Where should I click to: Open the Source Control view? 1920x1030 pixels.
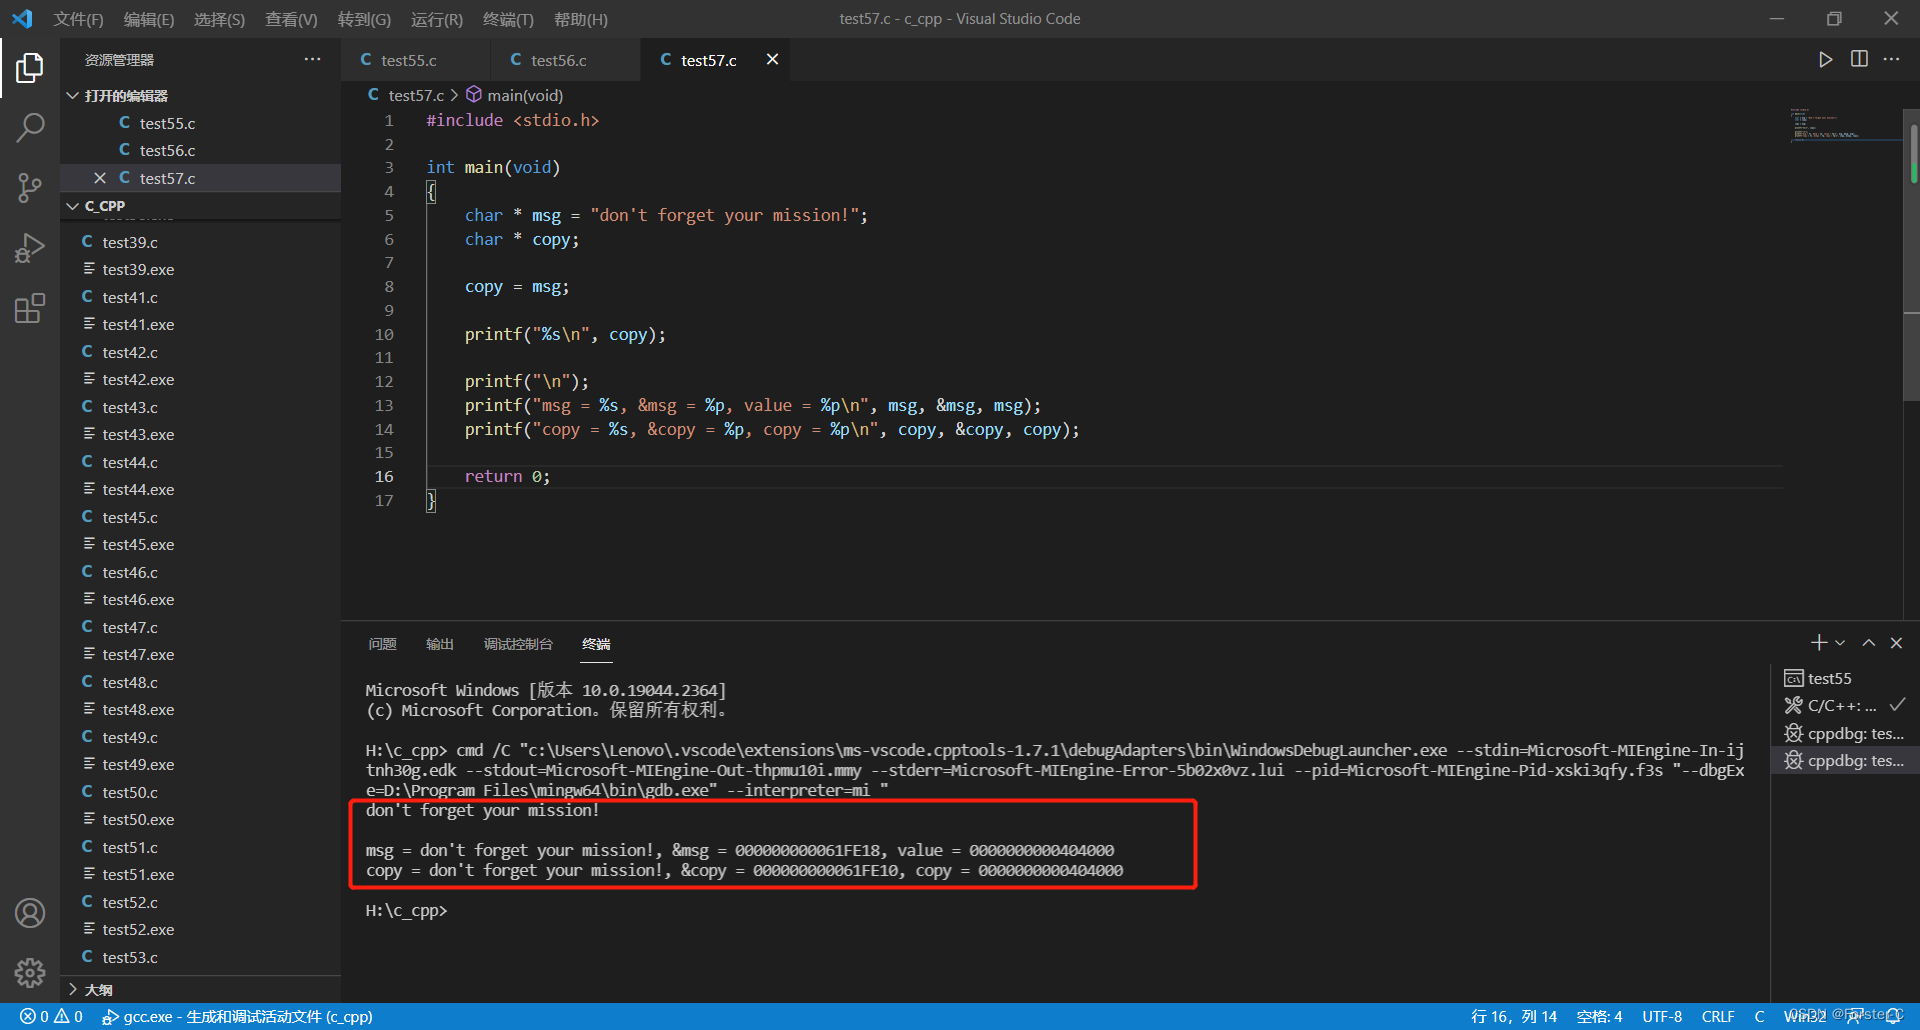30,187
